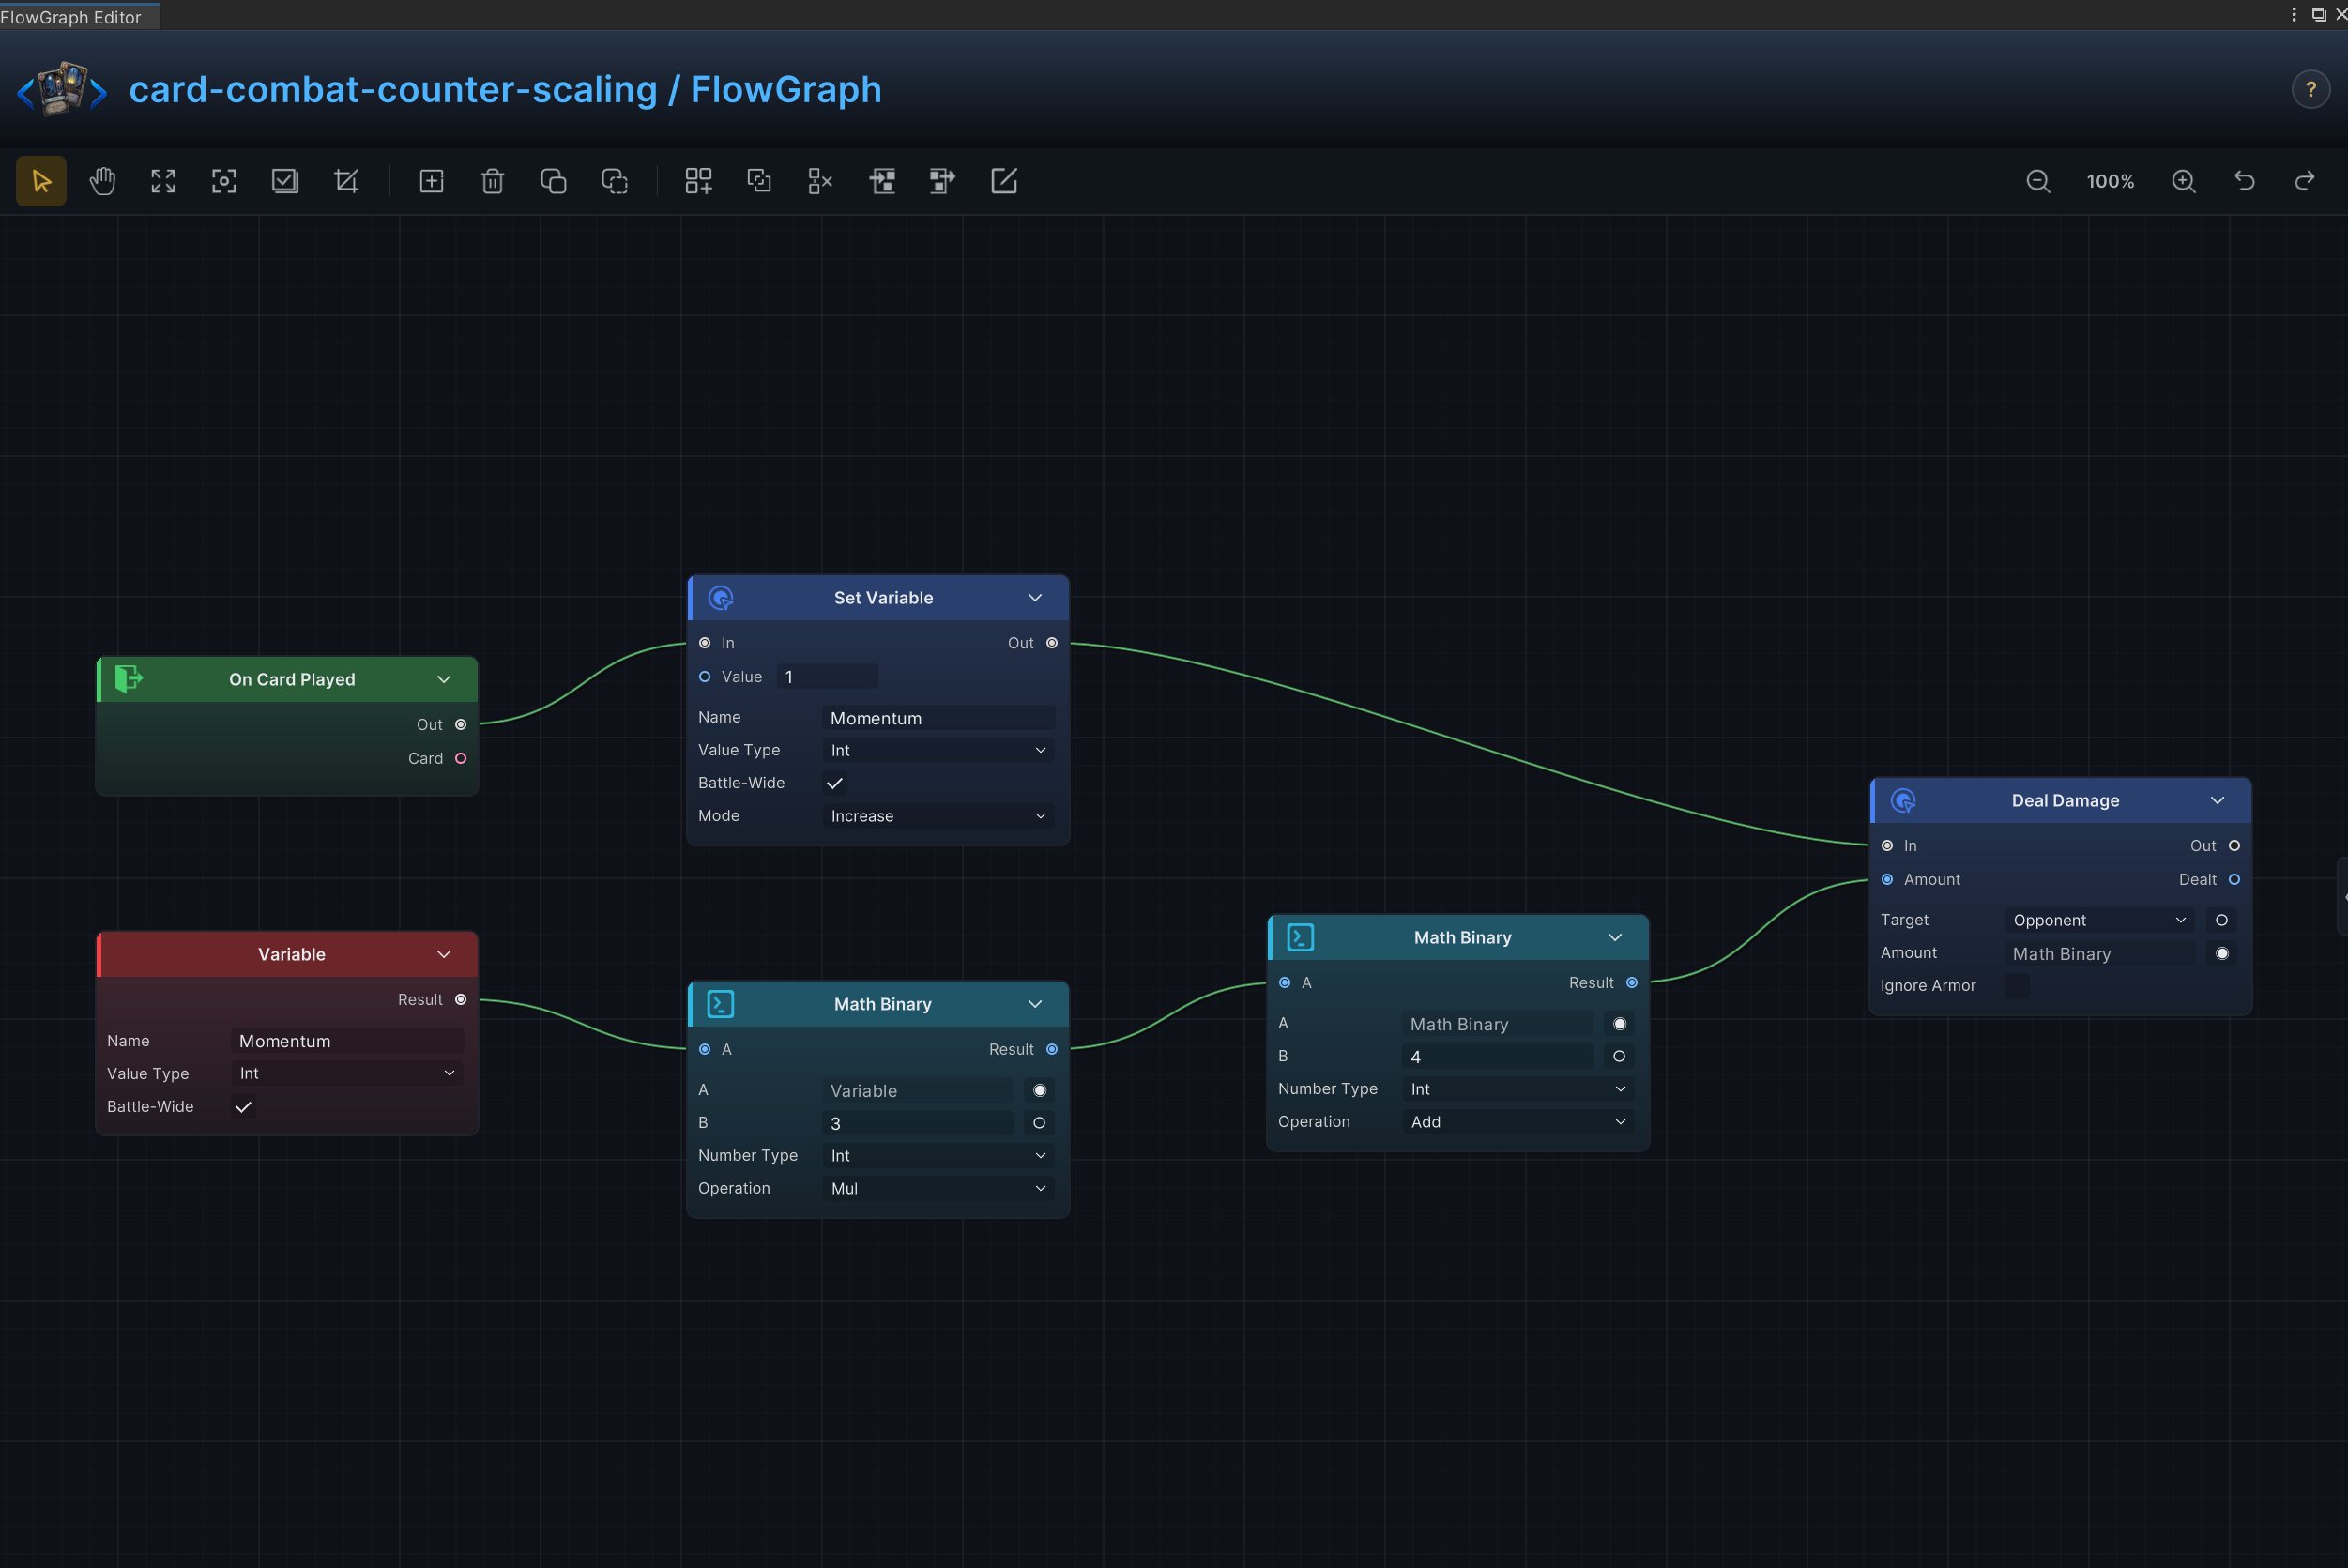Toggle port A radio in Add Math Binary
This screenshot has width=2348, height=1568.
coord(1620,1024)
